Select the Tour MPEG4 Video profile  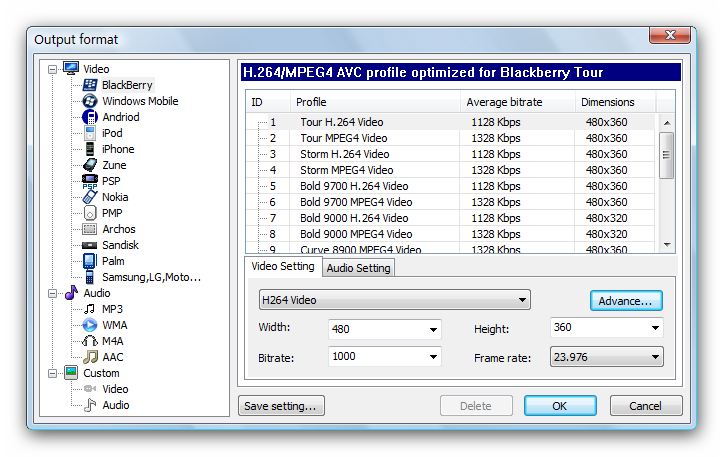click(450, 138)
